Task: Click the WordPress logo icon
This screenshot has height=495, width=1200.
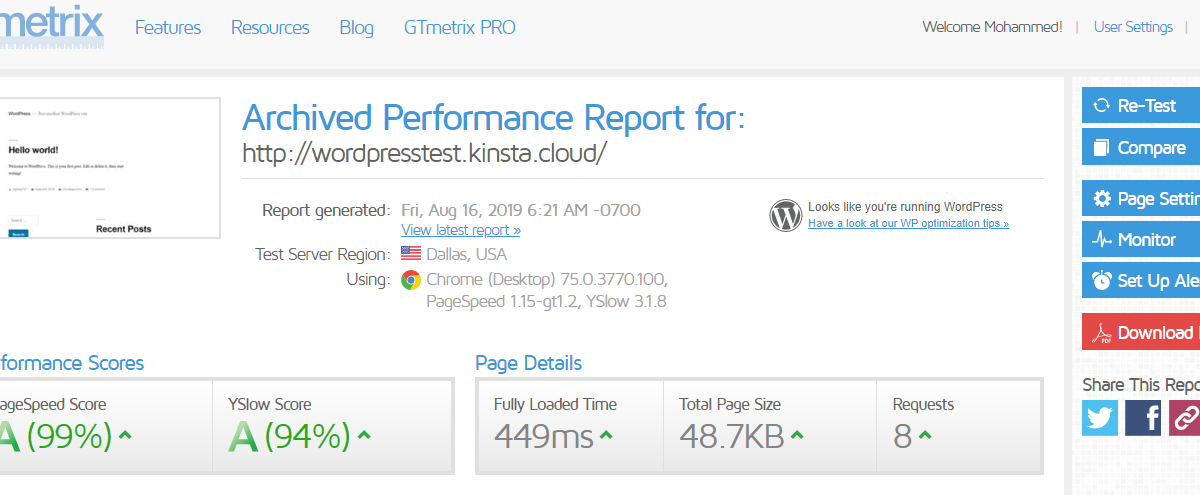Action: pos(786,215)
